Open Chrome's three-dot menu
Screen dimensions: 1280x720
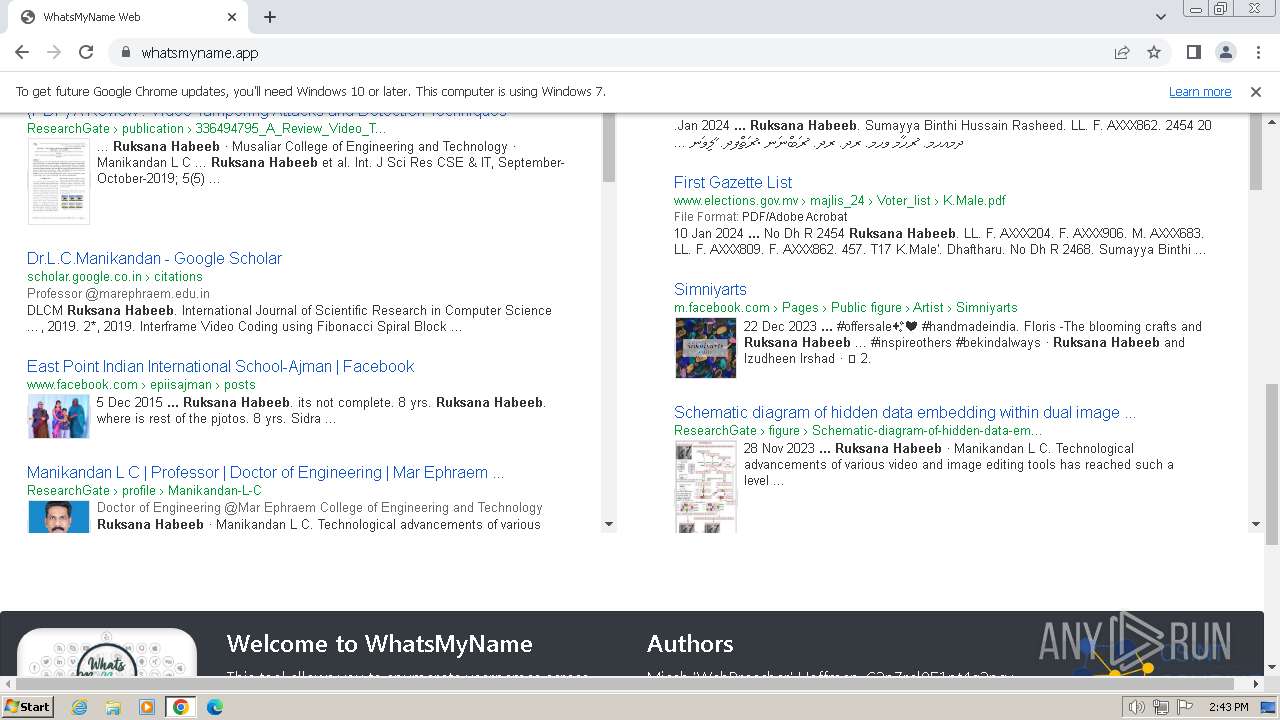pos(1258,52)
